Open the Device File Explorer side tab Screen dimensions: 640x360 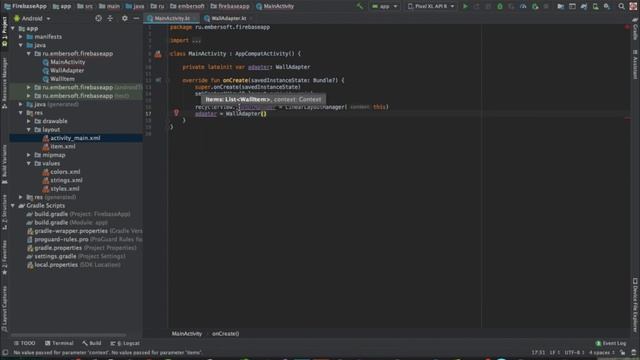(635, 304)
